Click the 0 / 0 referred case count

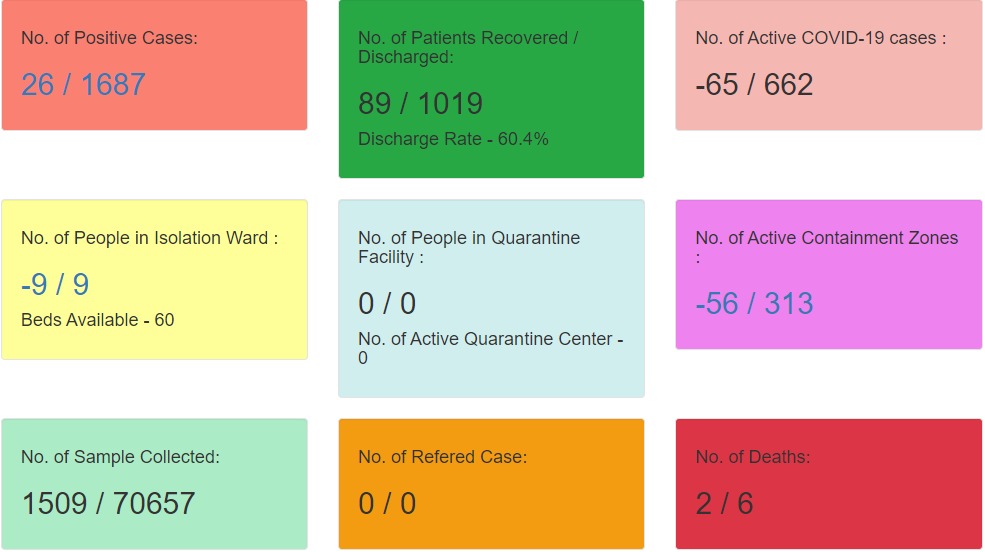(387, 503)
